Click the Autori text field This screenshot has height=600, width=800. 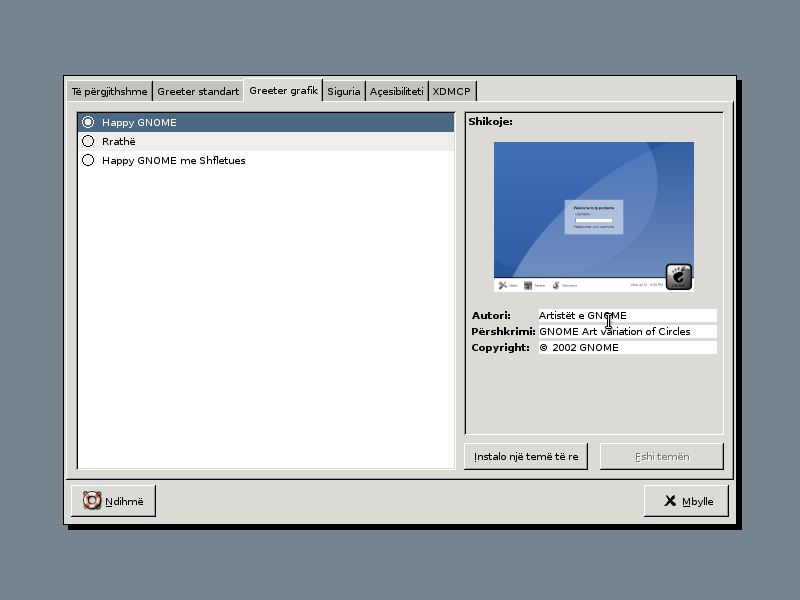(x=627, y=316)
